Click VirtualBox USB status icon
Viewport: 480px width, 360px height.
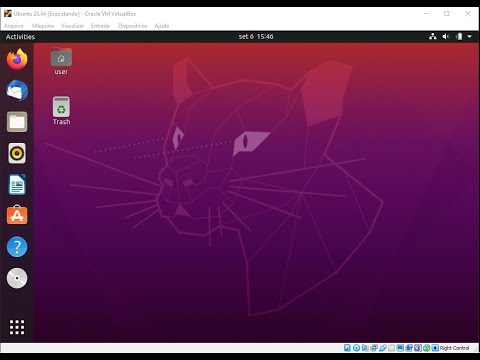click(x=383, y=348)
